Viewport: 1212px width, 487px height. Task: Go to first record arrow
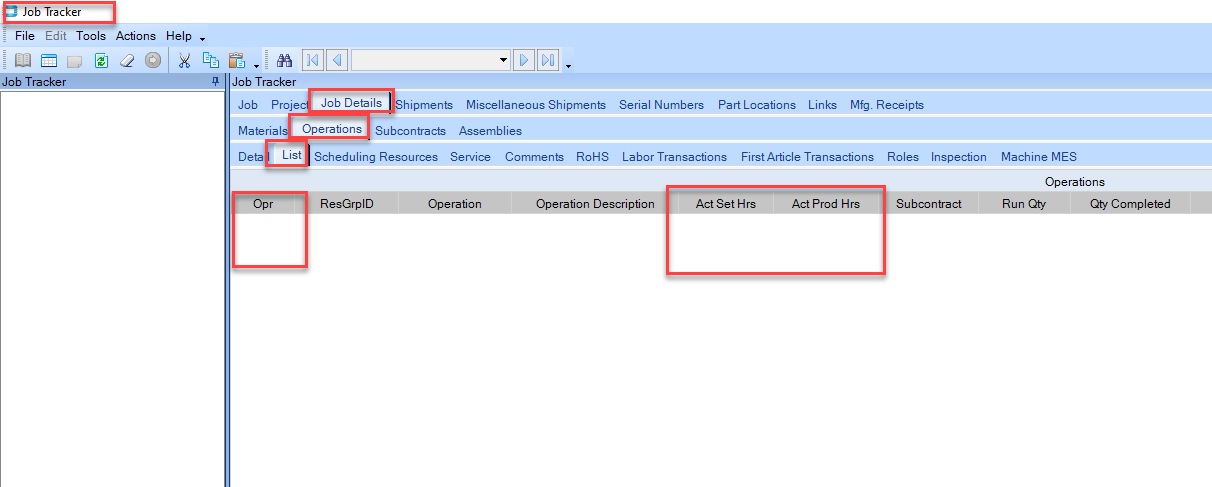pyautogui.click(x=312, y=60)
